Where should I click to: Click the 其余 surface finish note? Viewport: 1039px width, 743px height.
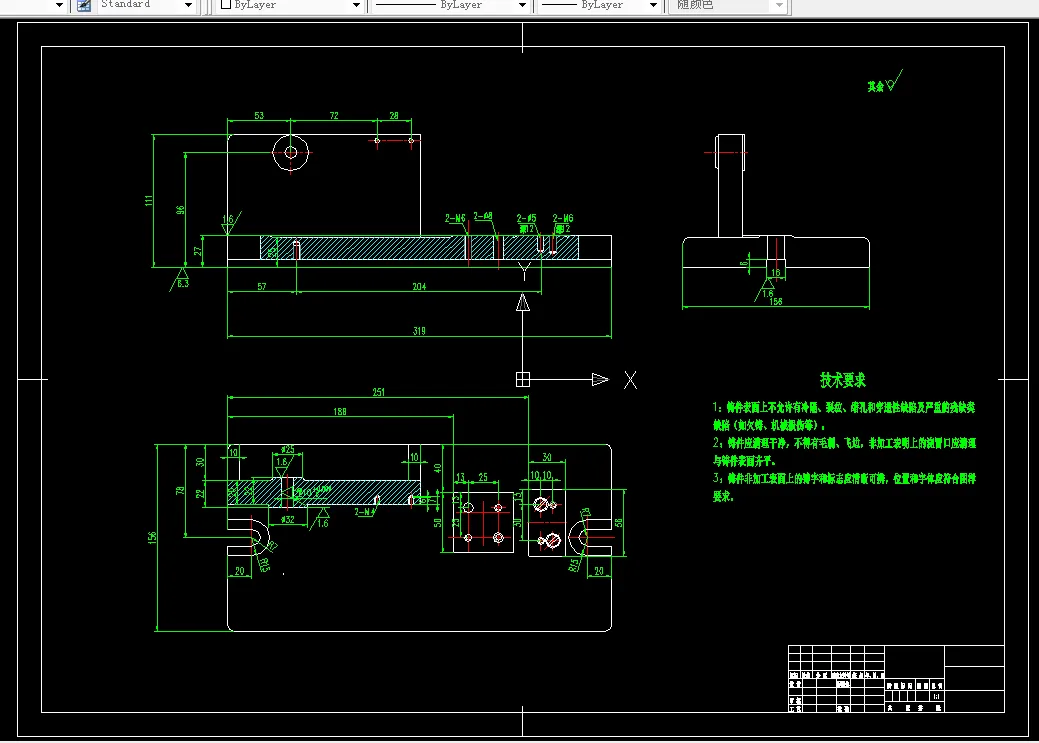(876, 86)
